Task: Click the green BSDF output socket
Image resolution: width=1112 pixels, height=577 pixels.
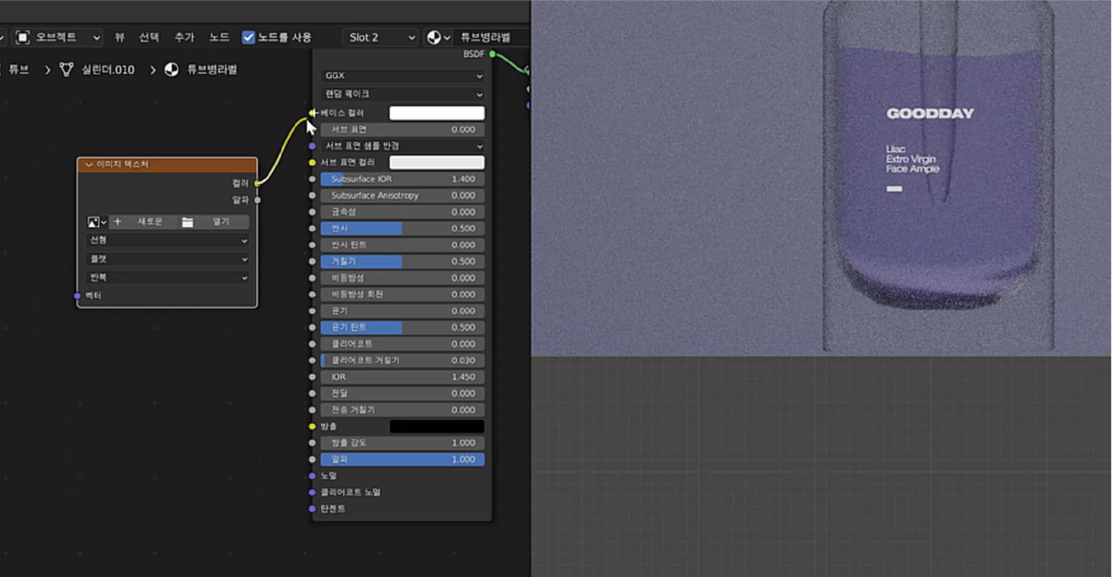Action: [492, 54]
